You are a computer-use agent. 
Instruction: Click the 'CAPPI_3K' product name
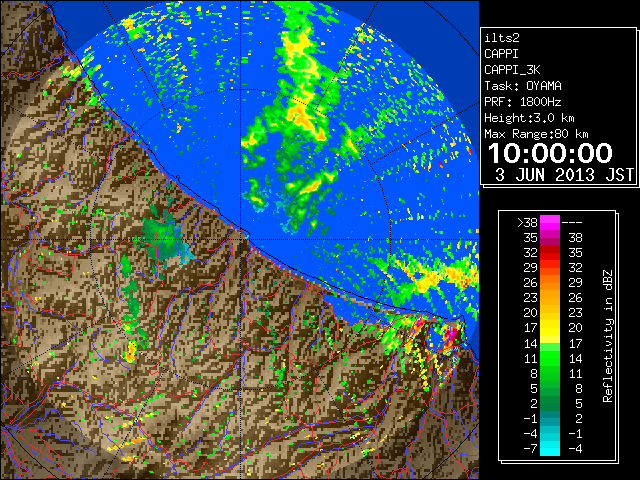(512, 70)
